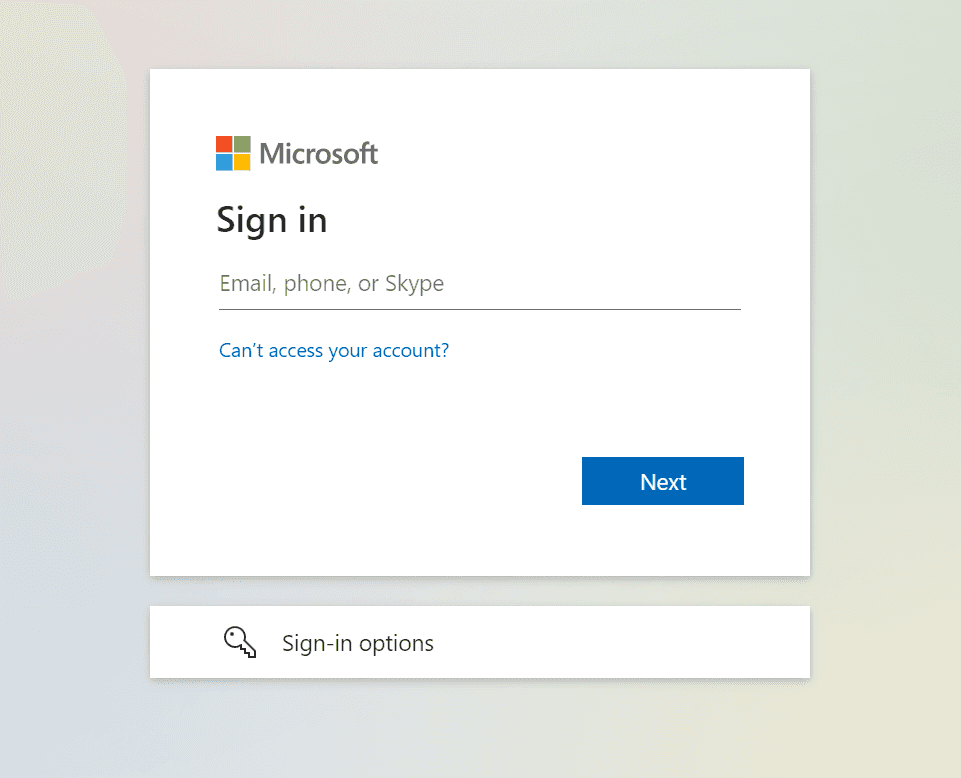Click the yellow square in Microsoft logo
Image resolution: width=961 pixels, height=778 pixels.
pyautogui.click(x=242, y=162)
